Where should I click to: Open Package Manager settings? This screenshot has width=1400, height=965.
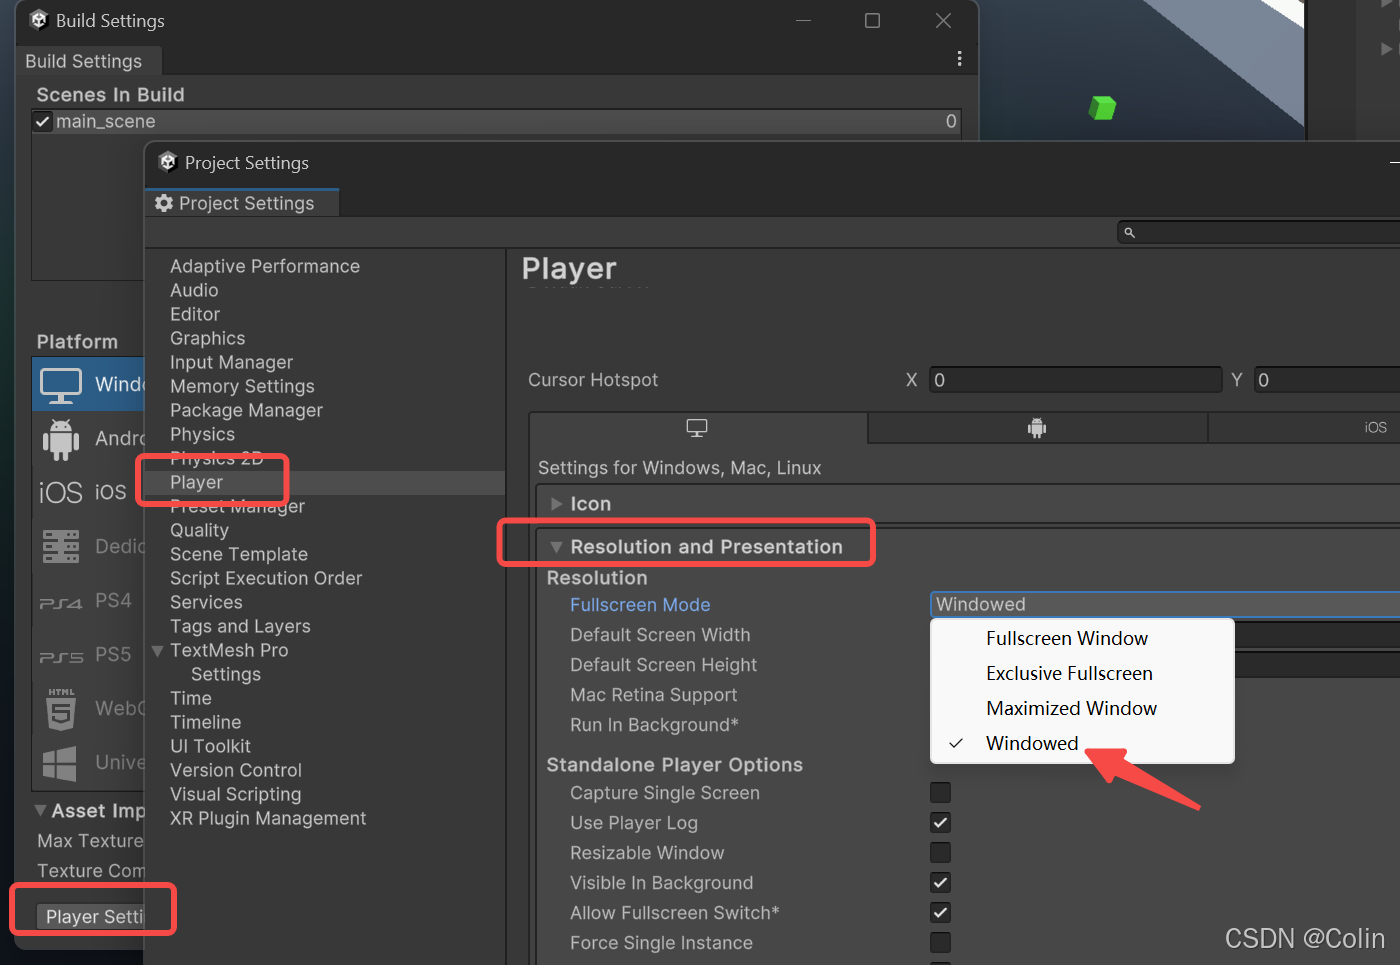coord(247,411)
